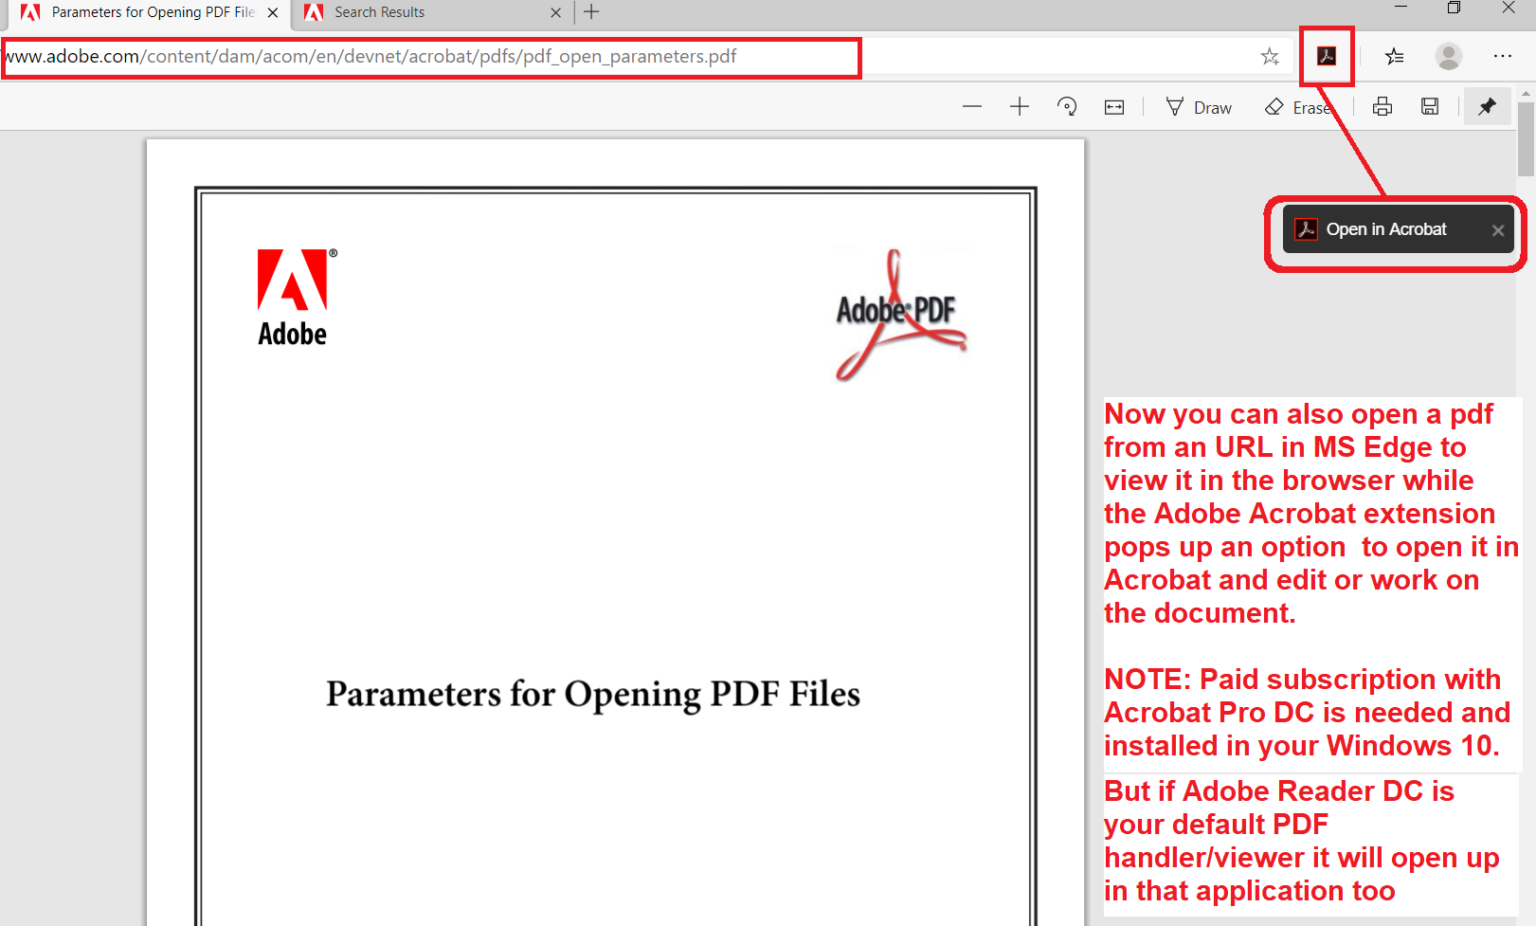Save the PDF document
Viewport: 1536px width, 926px height.
[1430, 106]
